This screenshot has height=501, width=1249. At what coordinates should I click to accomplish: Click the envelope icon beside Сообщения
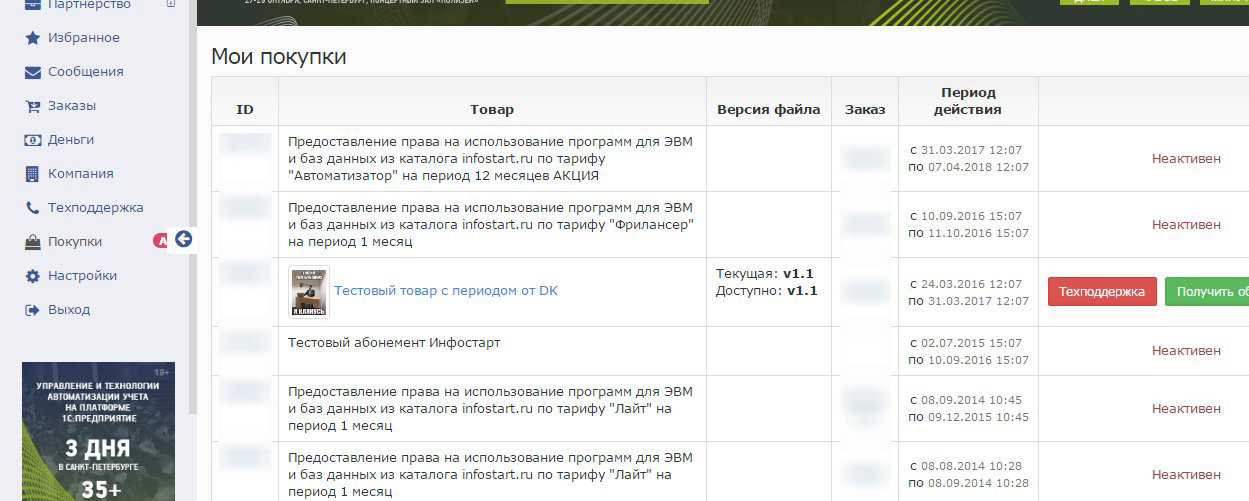pos(32,72)
